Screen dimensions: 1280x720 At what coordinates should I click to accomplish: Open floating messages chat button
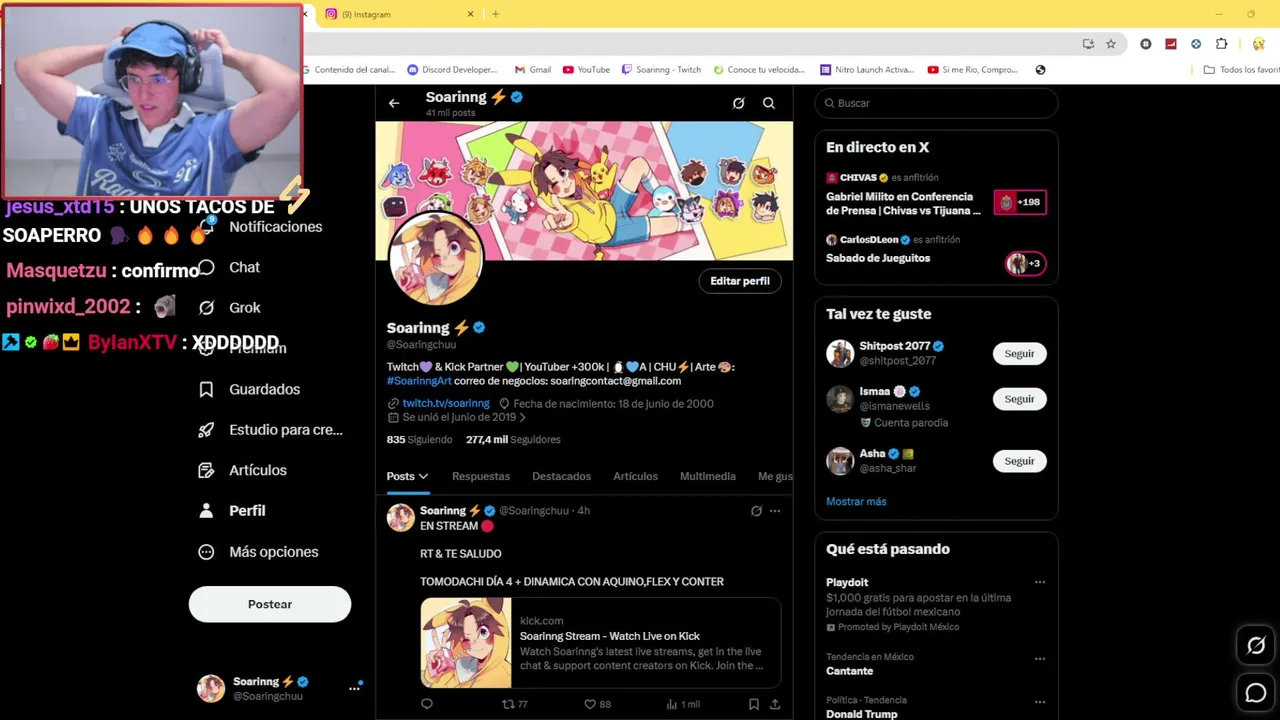point(1256,693)
